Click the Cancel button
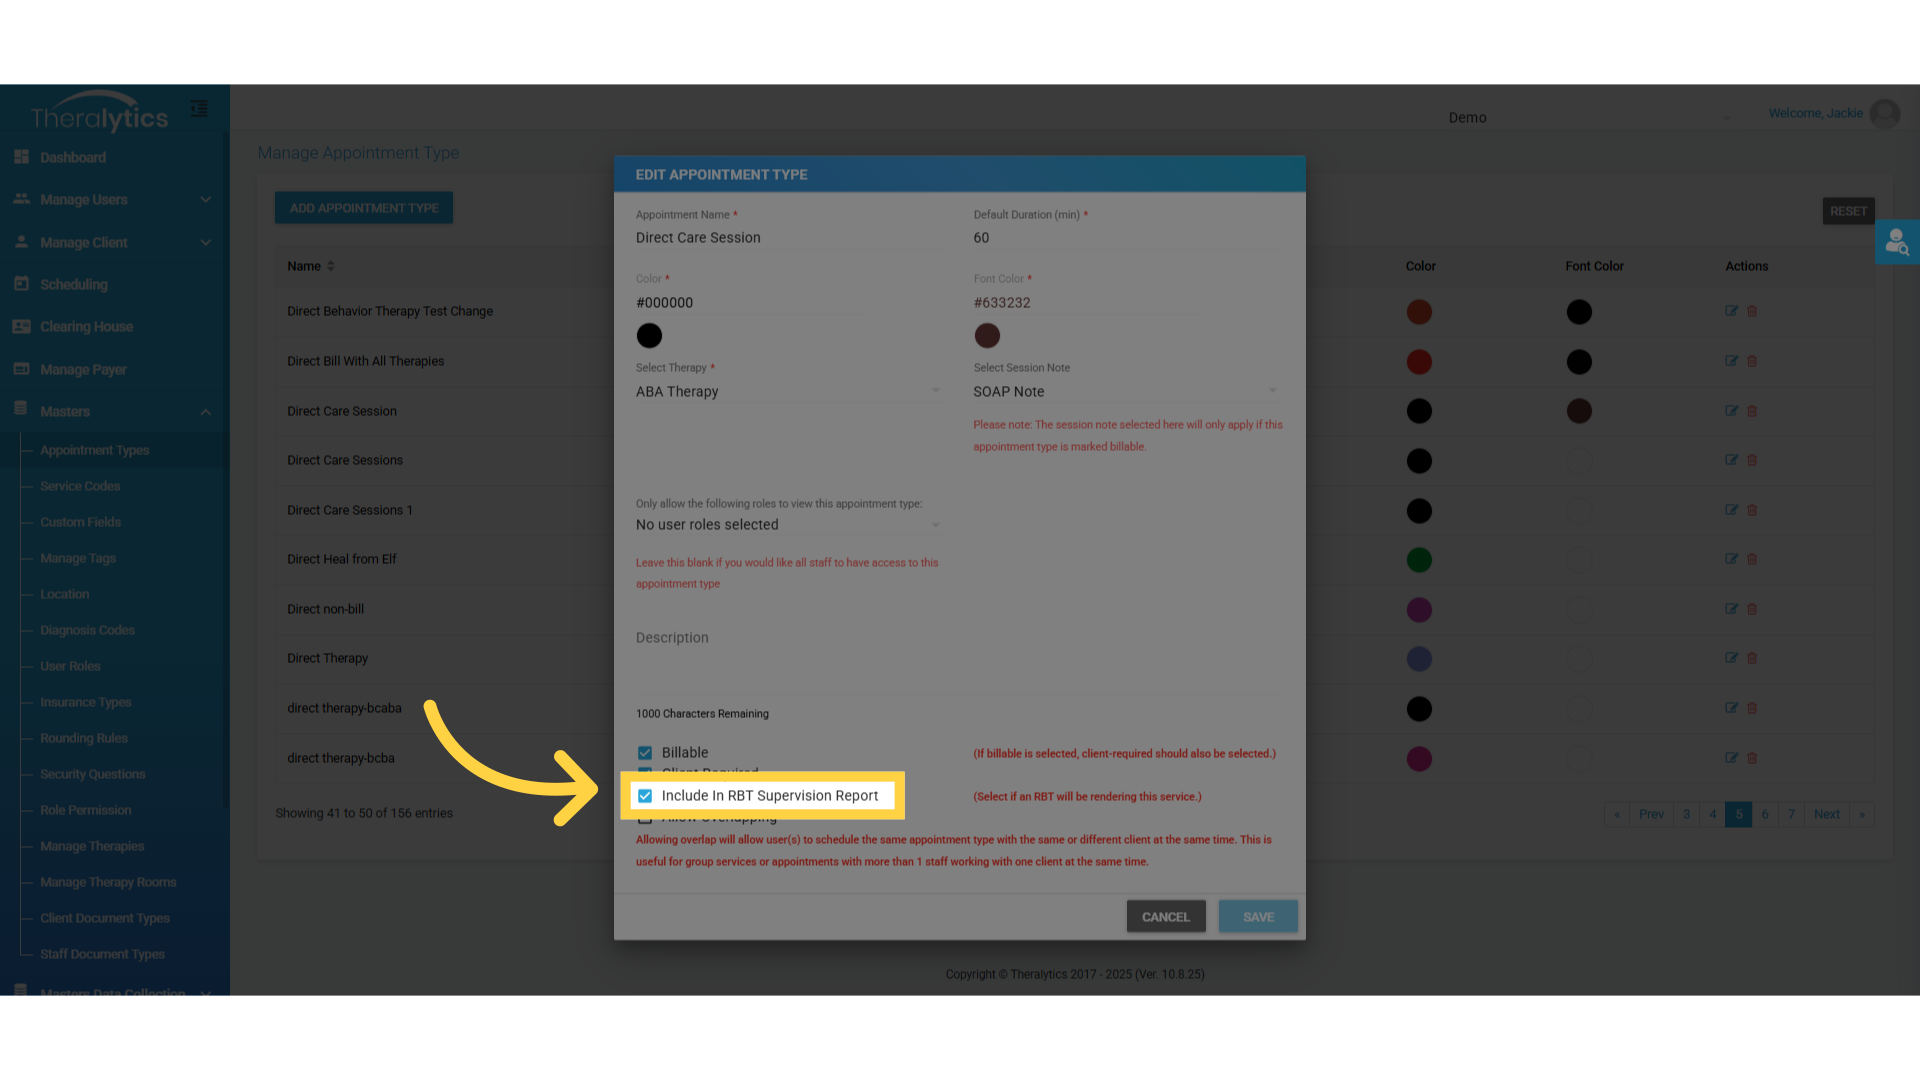The image size is (1920, 1080). [1165, 917]
